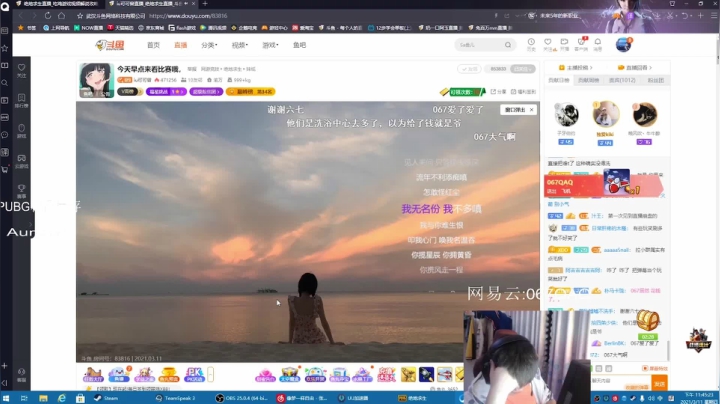Close the floating window with its X
720x404 pixels.
pos(531,110)
